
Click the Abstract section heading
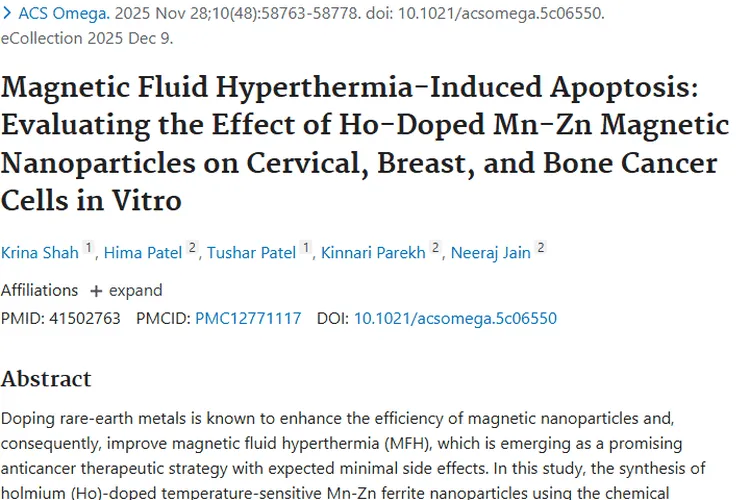click(46, 379)
